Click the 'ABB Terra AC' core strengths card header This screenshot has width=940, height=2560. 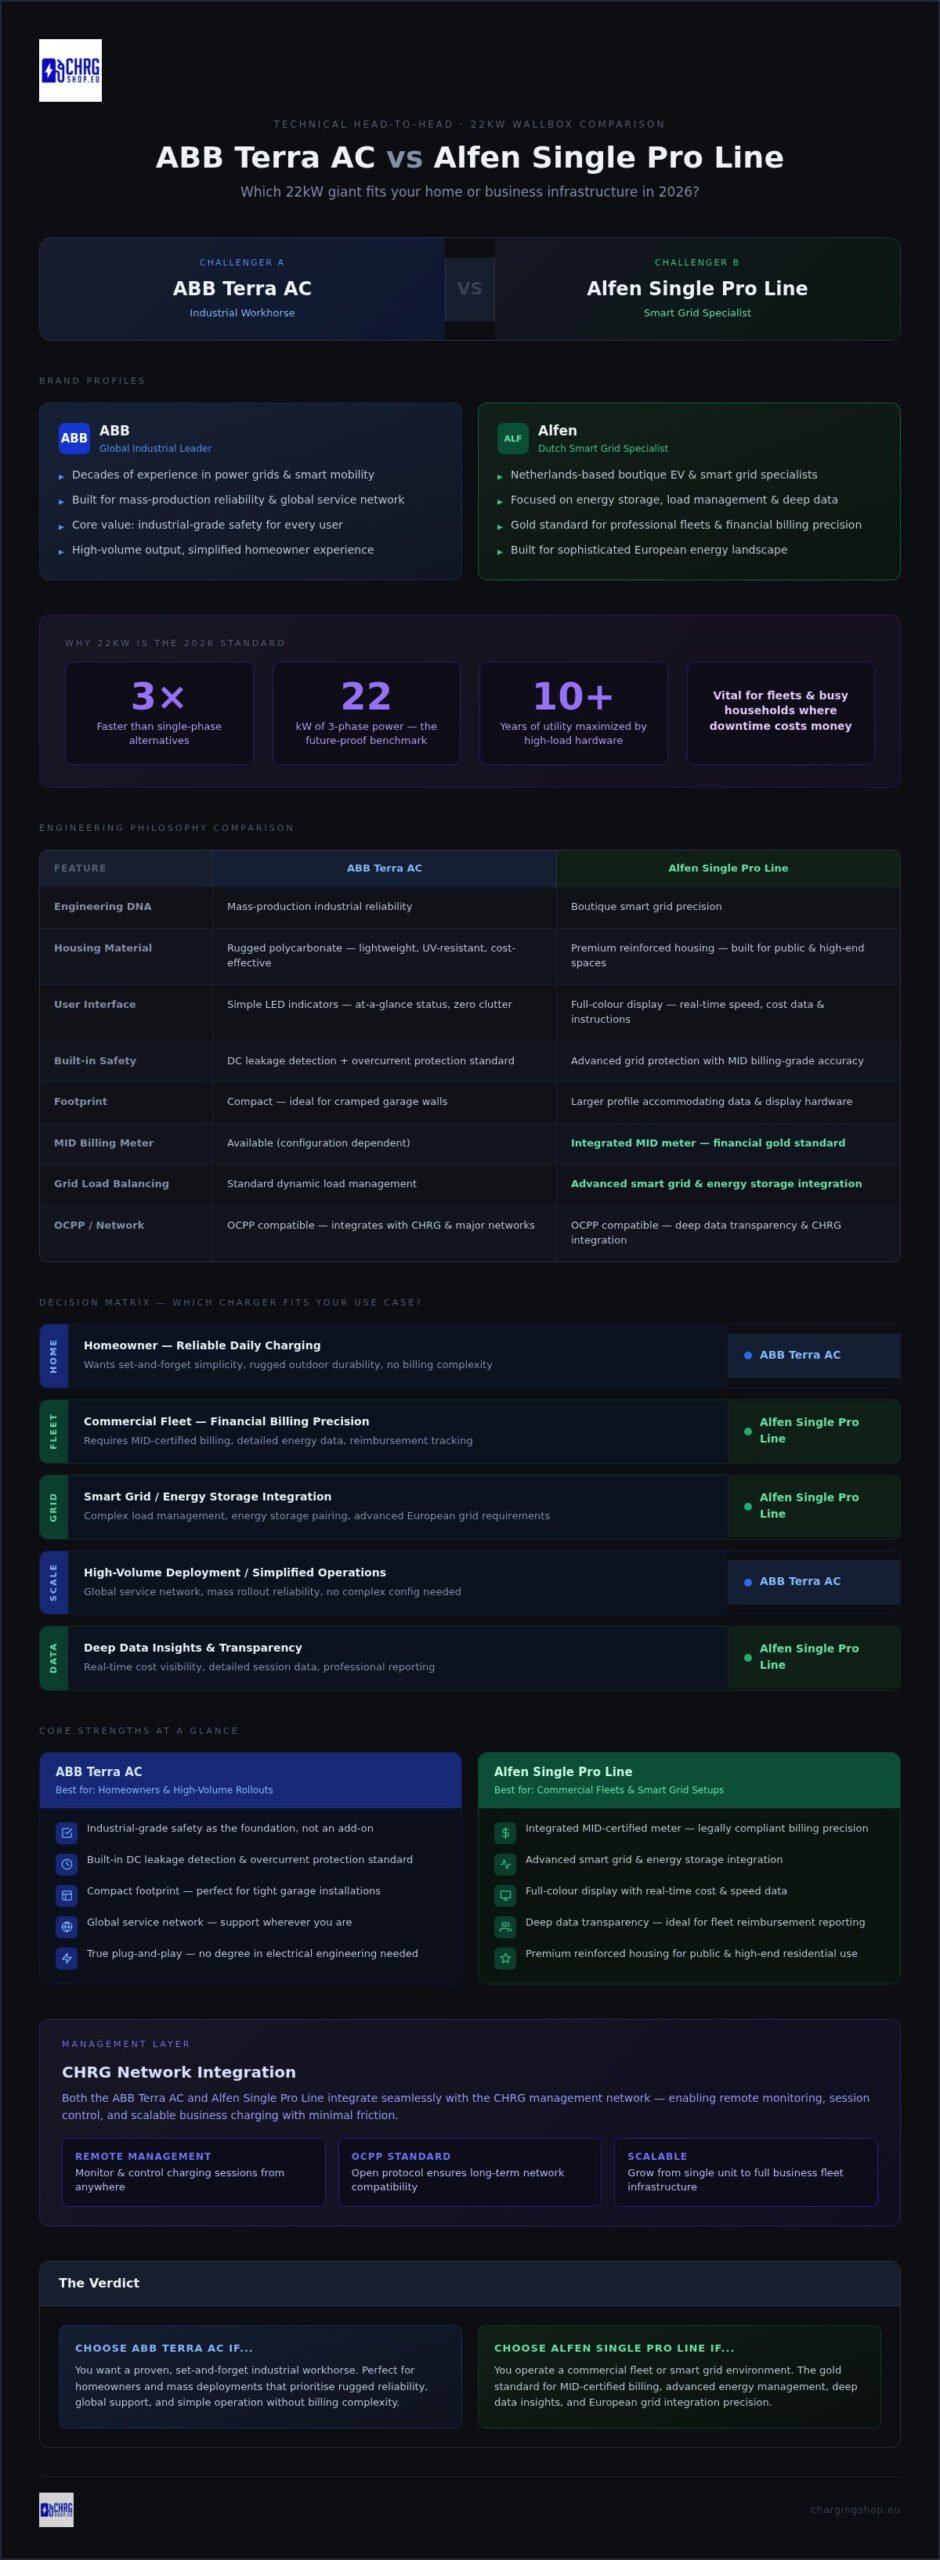pyautogui.click(x=250, y=1780)
